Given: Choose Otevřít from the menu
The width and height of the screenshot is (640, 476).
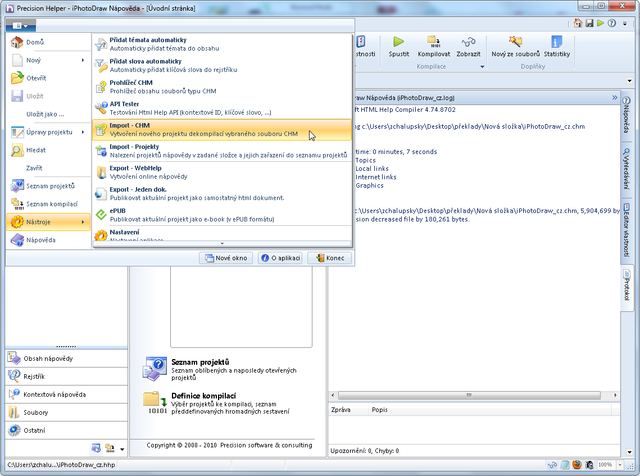Looking at the screenshot, I should [48, 78].
